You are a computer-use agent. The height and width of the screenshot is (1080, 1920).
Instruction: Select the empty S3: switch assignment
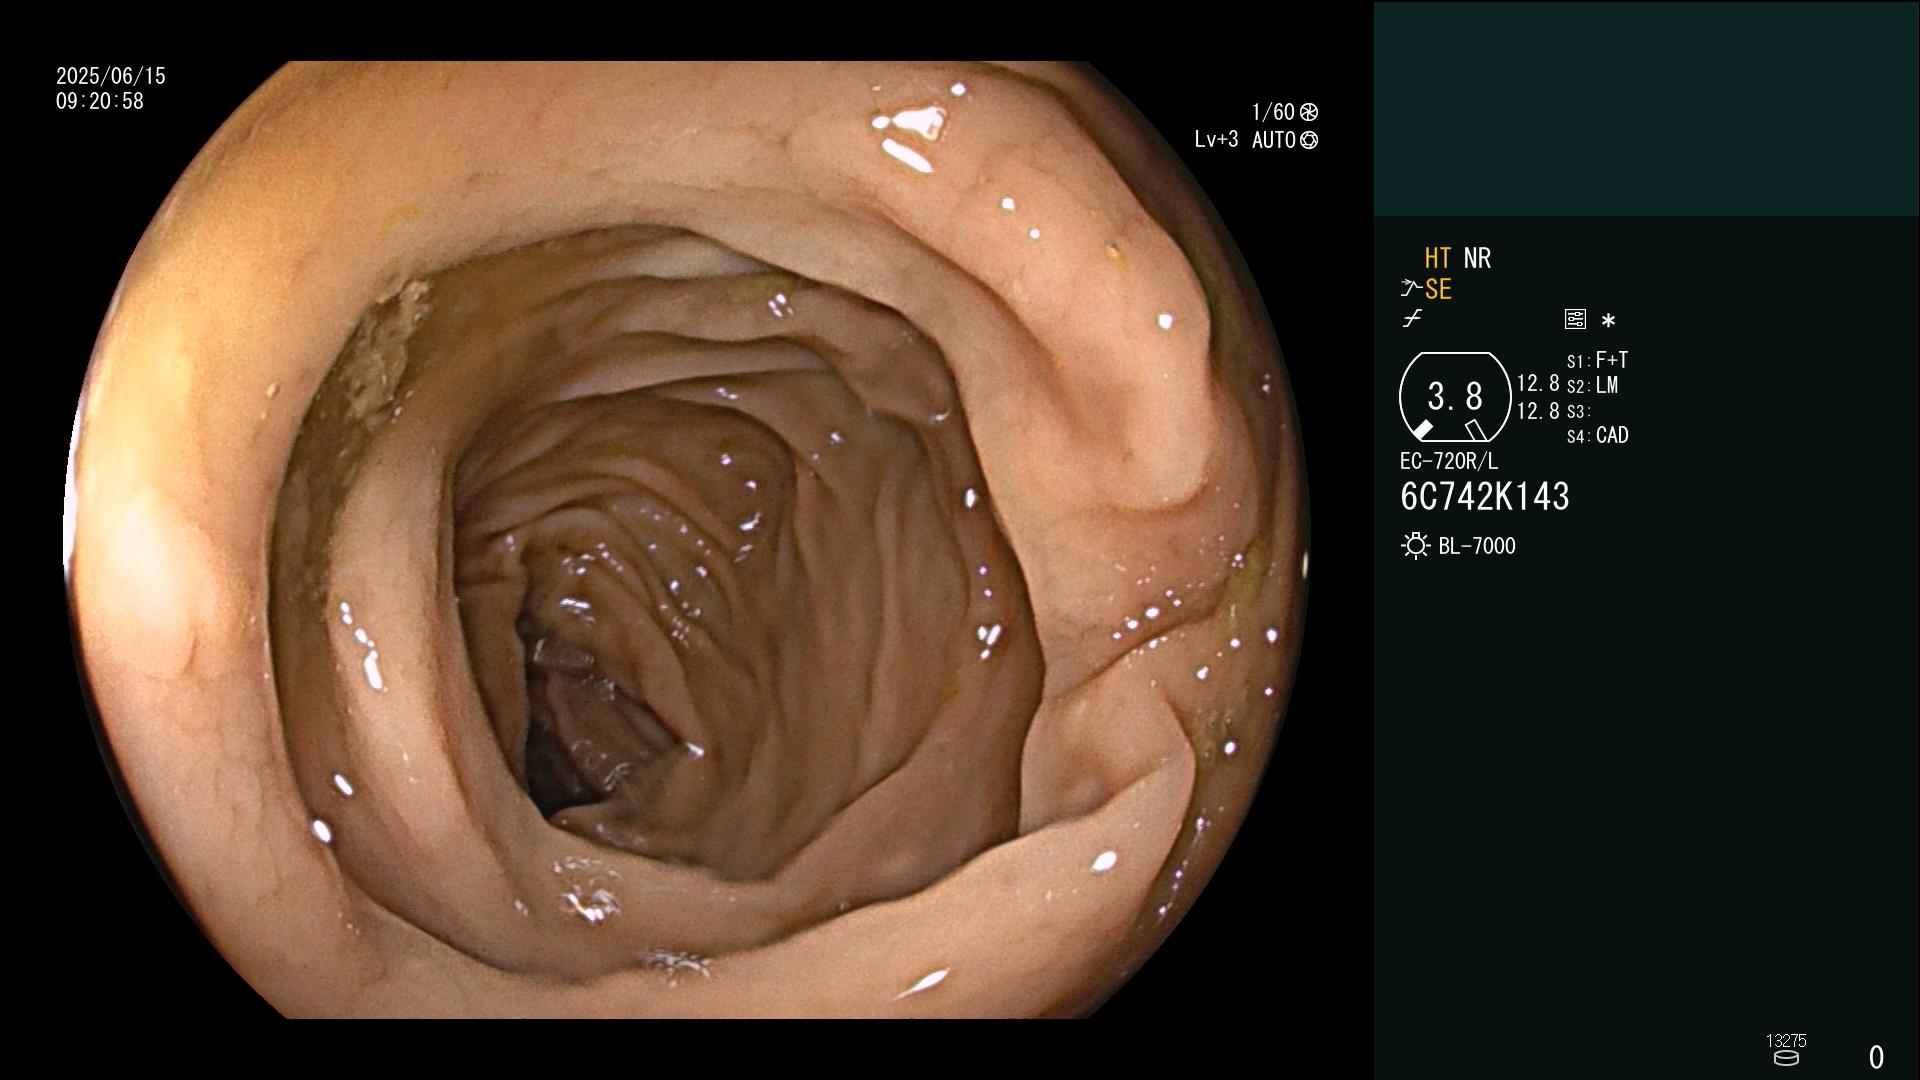(x=1578, y=411)
